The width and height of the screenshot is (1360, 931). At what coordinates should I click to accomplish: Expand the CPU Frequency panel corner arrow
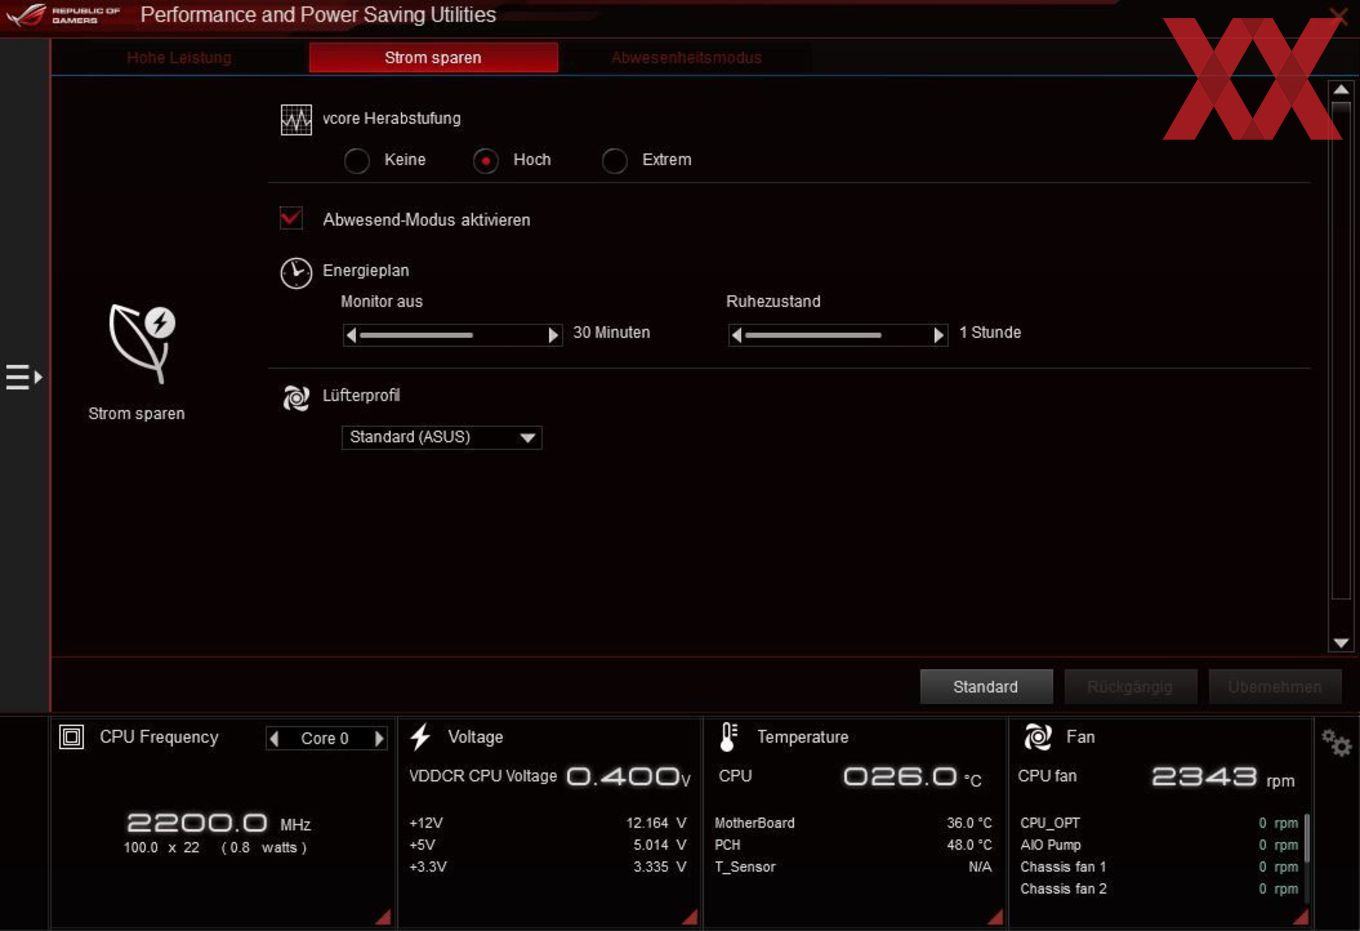pyautogui.click(x=383, y=916)
